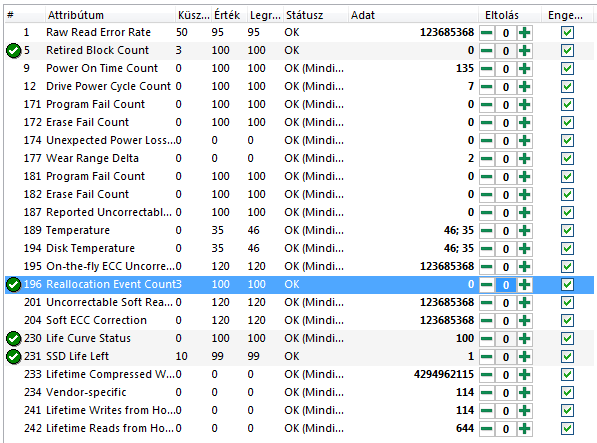Click green check icon on Reallocation Event Count
This screenshot has height=443, width=597.
coord(14,285)
